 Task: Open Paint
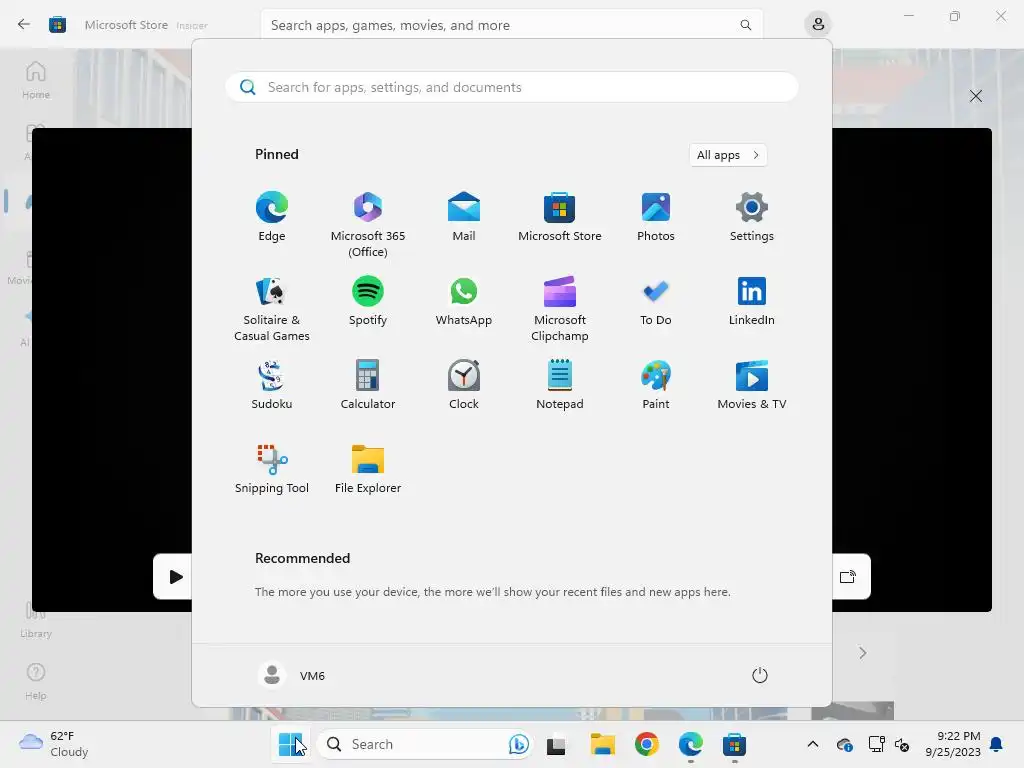tap(656, 385)
